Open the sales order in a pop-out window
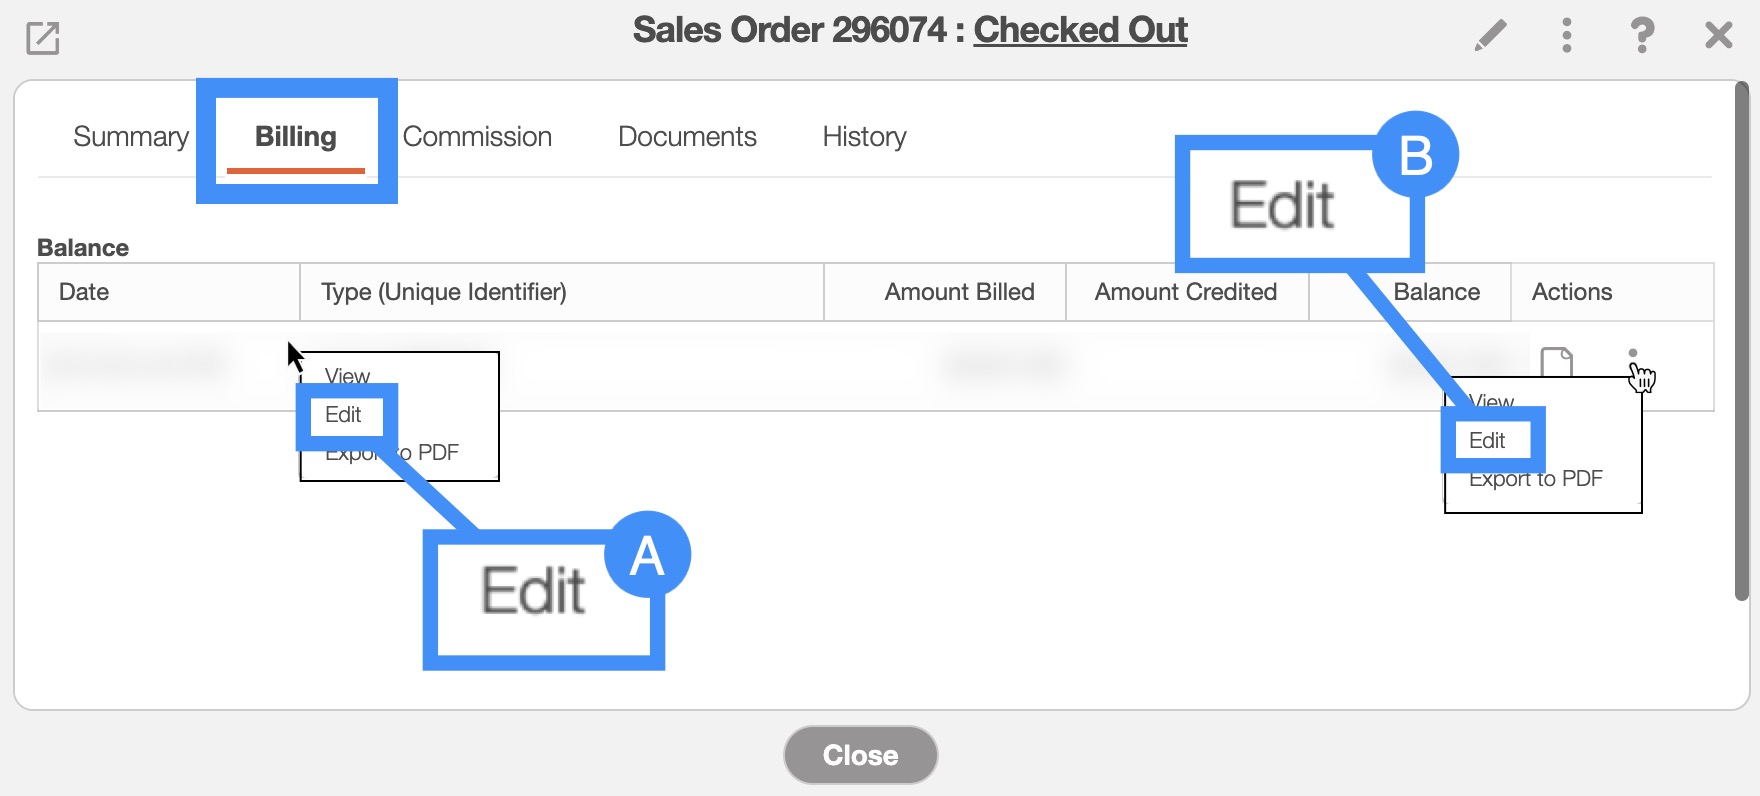1760x796 pixels. click(43, 38)
